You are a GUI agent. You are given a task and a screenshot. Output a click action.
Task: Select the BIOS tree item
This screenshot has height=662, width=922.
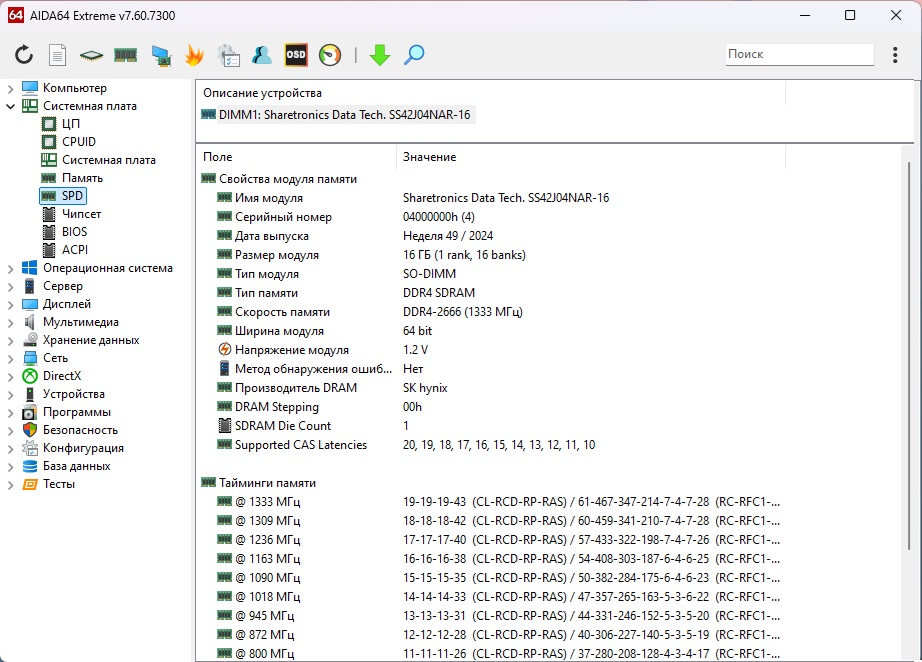pyautogui.click(x=74, y=232)
